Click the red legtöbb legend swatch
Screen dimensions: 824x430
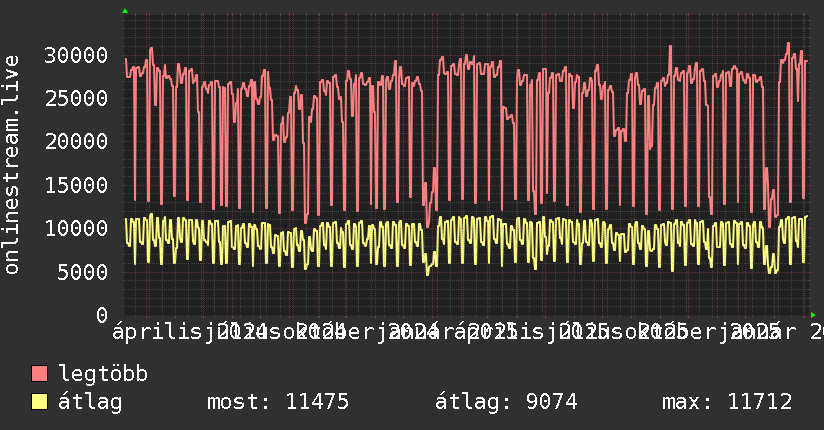[39, 374]
